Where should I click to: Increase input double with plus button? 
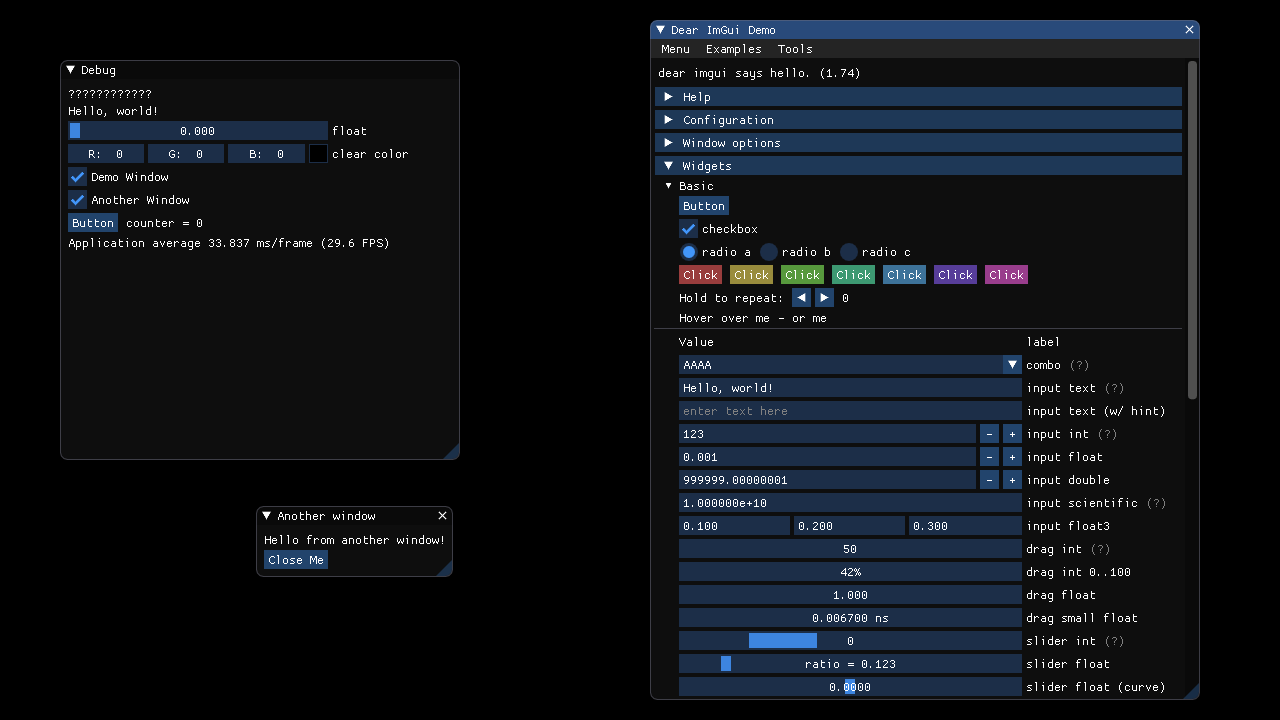click(x=1012, y=480)
